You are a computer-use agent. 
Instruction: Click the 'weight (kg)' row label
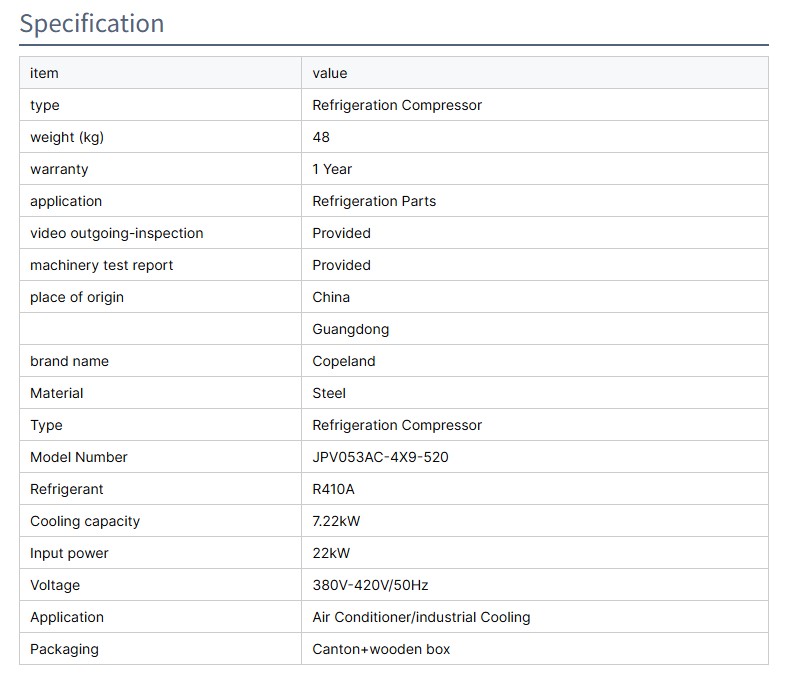pyautogui.click(x=67, y=137)
